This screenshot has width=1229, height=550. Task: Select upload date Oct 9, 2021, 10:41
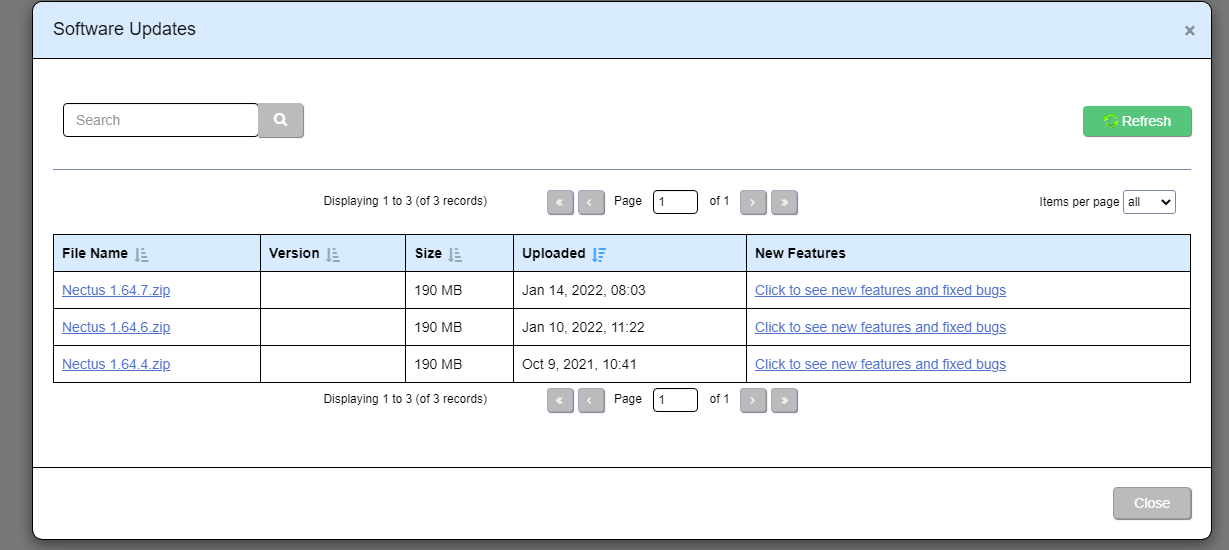click(x=579, y=364)
